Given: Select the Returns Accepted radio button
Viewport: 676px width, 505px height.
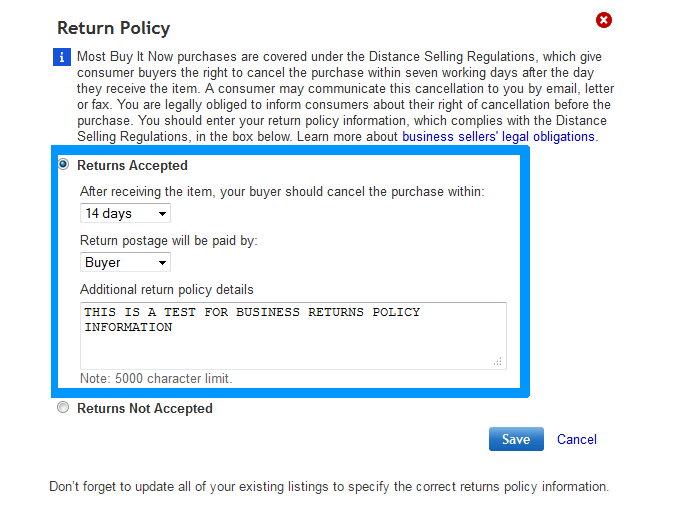Looking at the screenshot, I should pyautogui.click(x=64, y=165).
